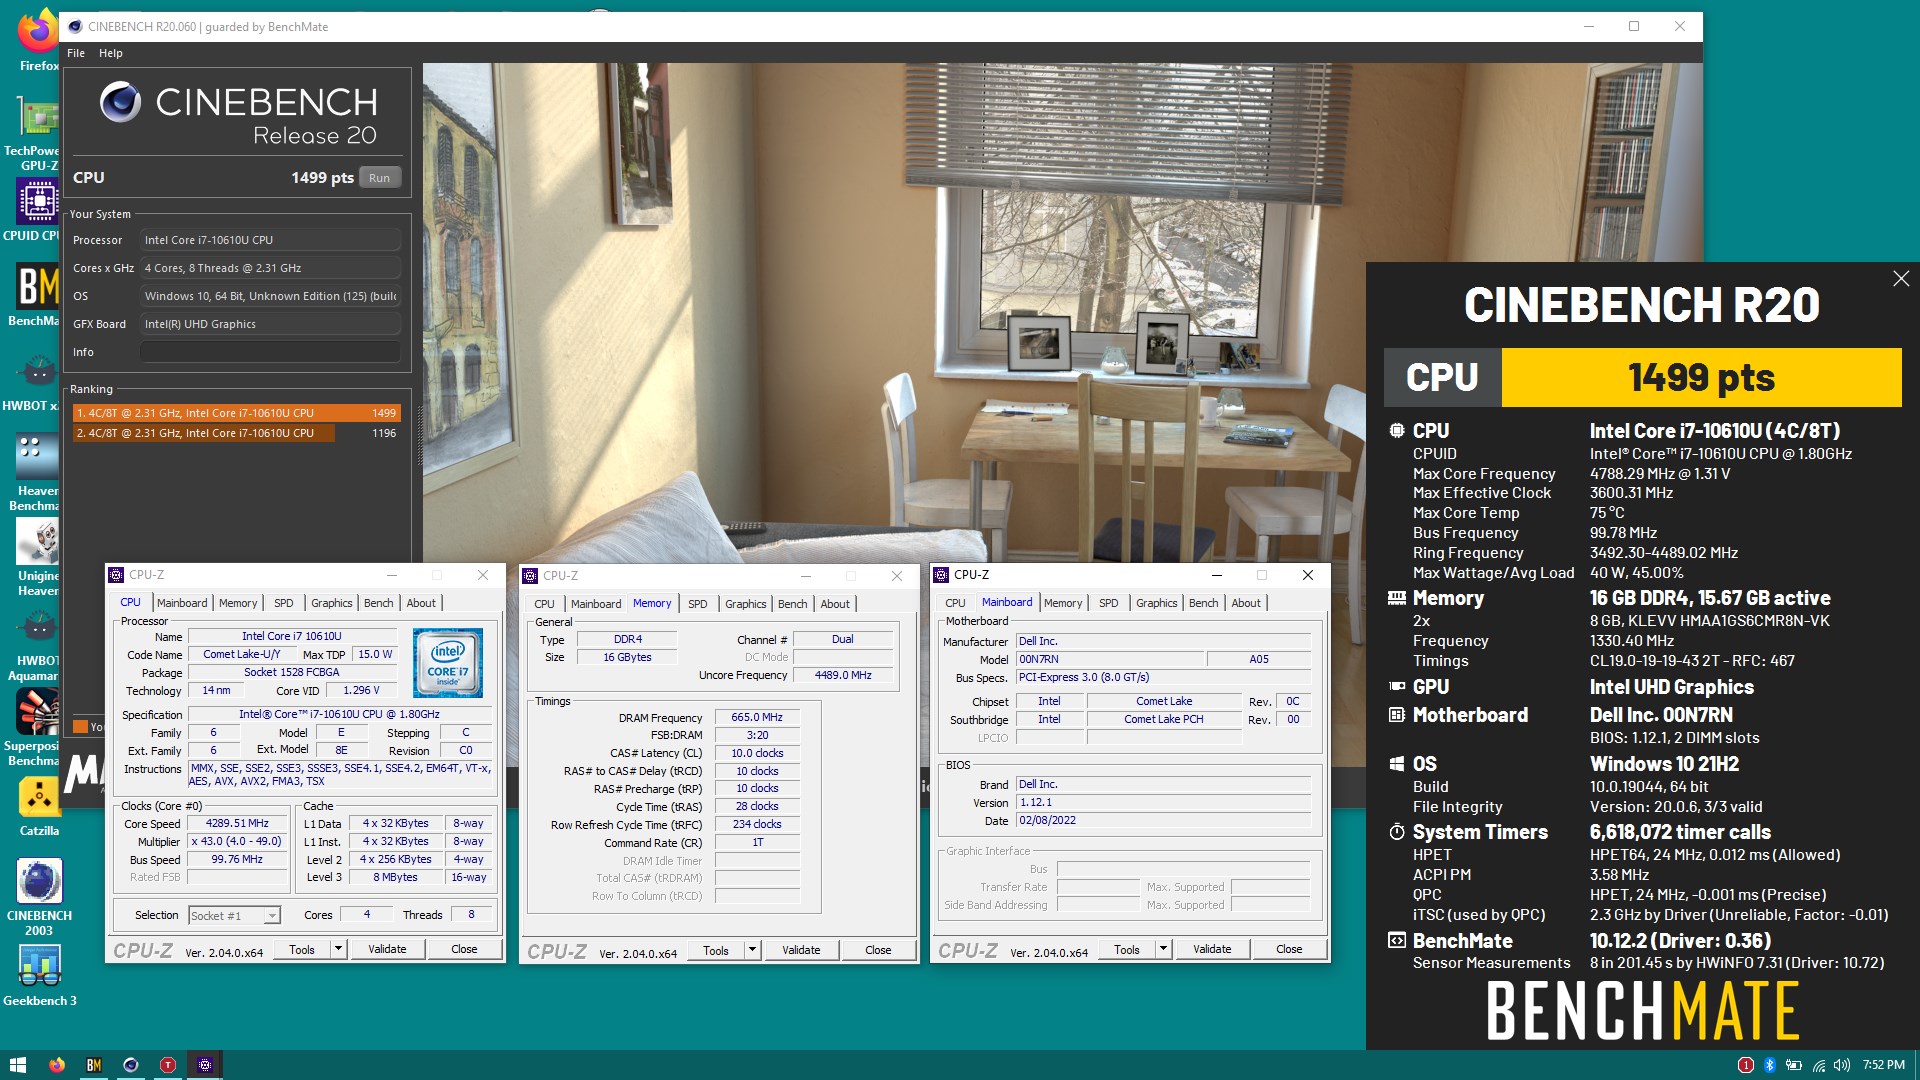This screenshot has height=1080, width=1920.
Task: Click the GFX Board field in Cinebench
Action: [270, 324]
